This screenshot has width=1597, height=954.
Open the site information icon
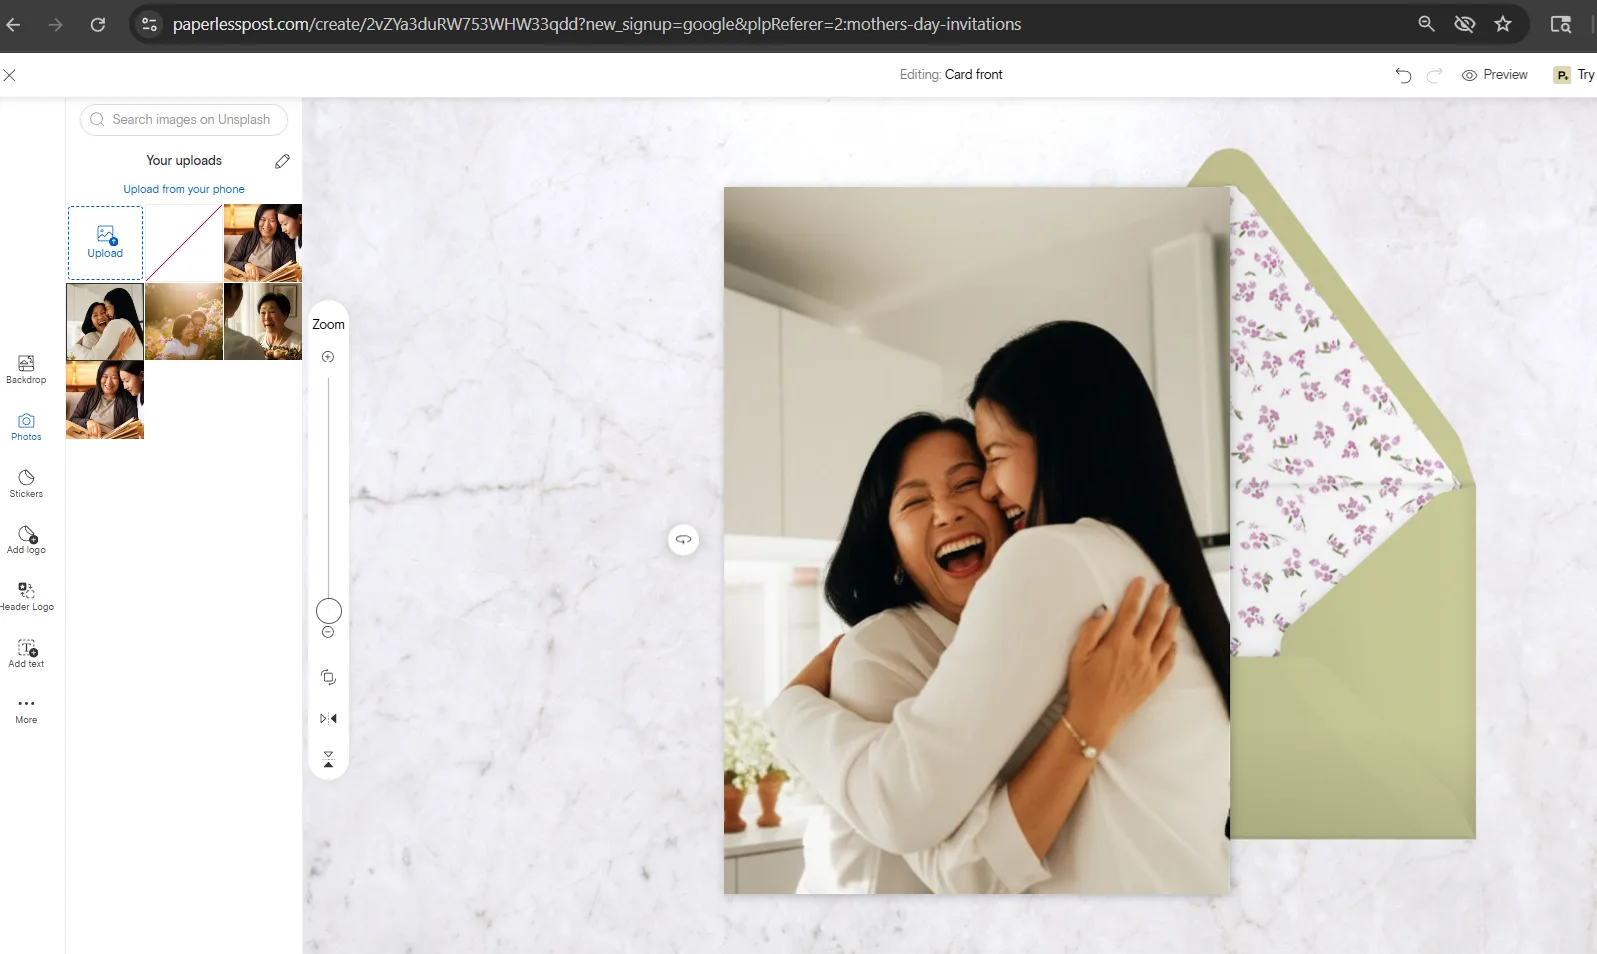(149, 24)
